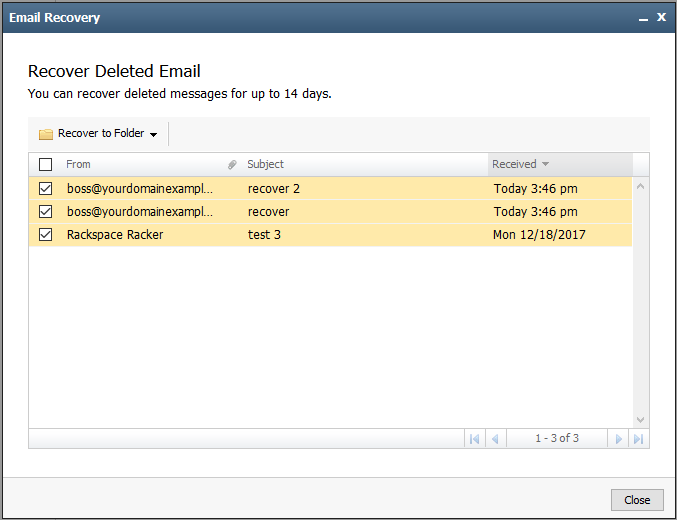
Task: Click the Close button
Action: (637, 500)
